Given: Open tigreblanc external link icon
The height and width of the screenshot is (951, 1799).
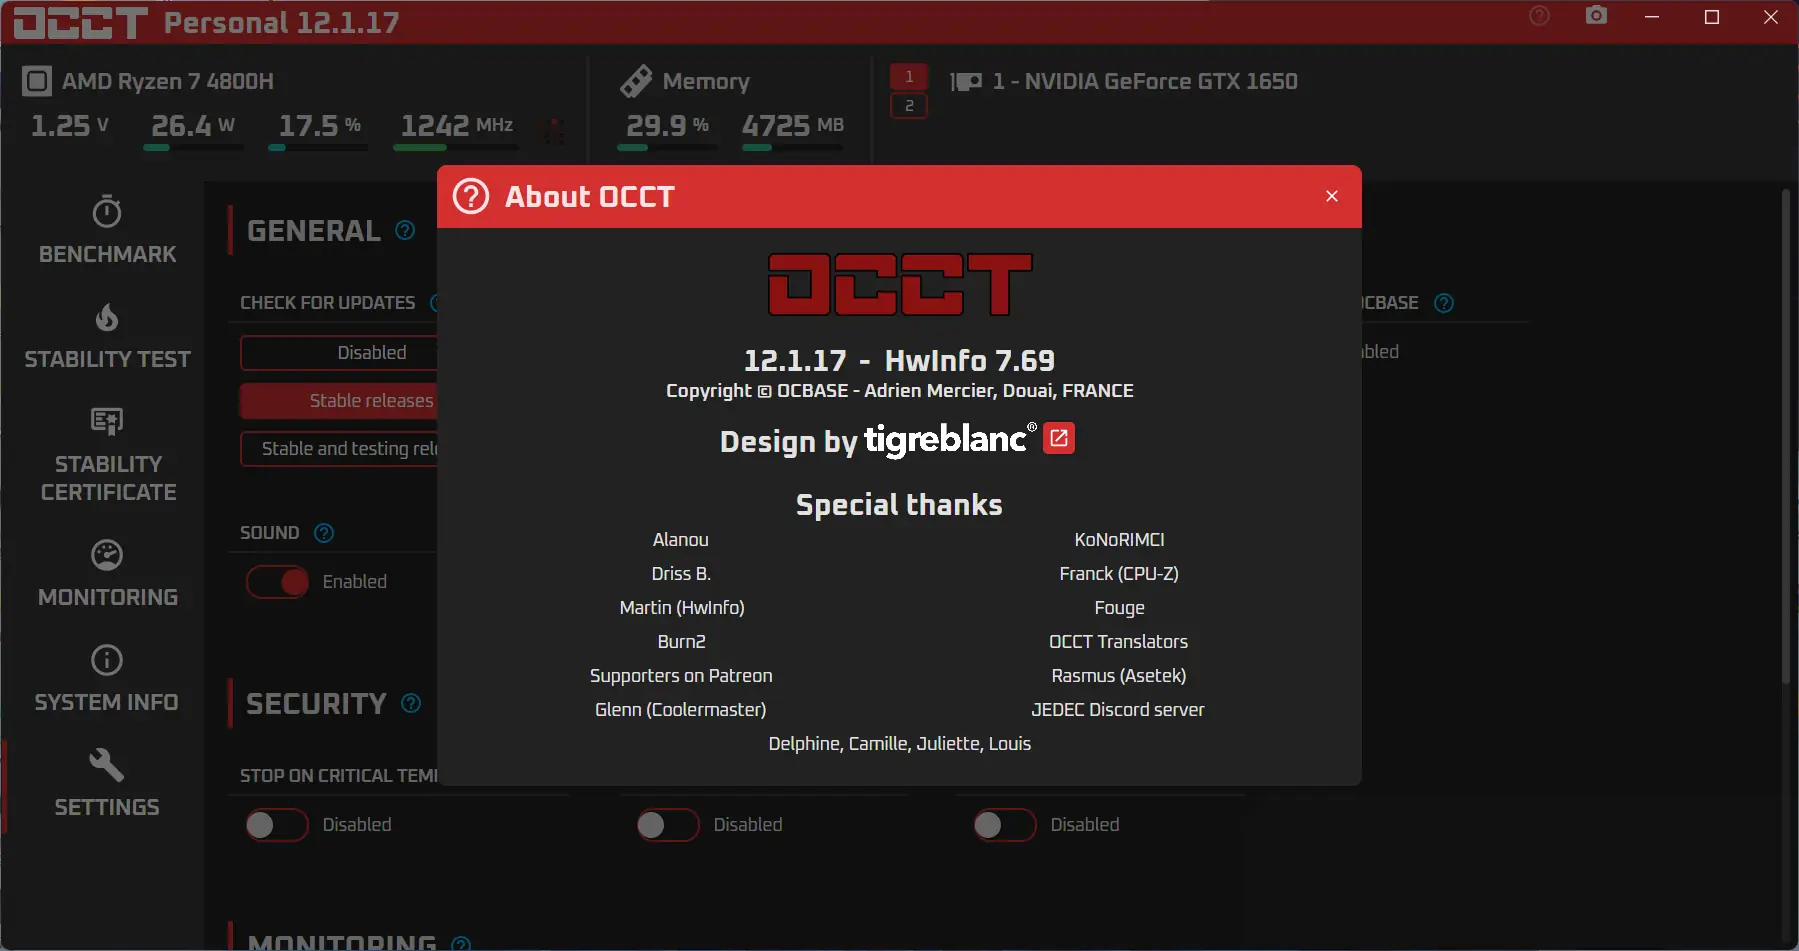Looking at the screenshot, I should click(x=1059, y=438).
